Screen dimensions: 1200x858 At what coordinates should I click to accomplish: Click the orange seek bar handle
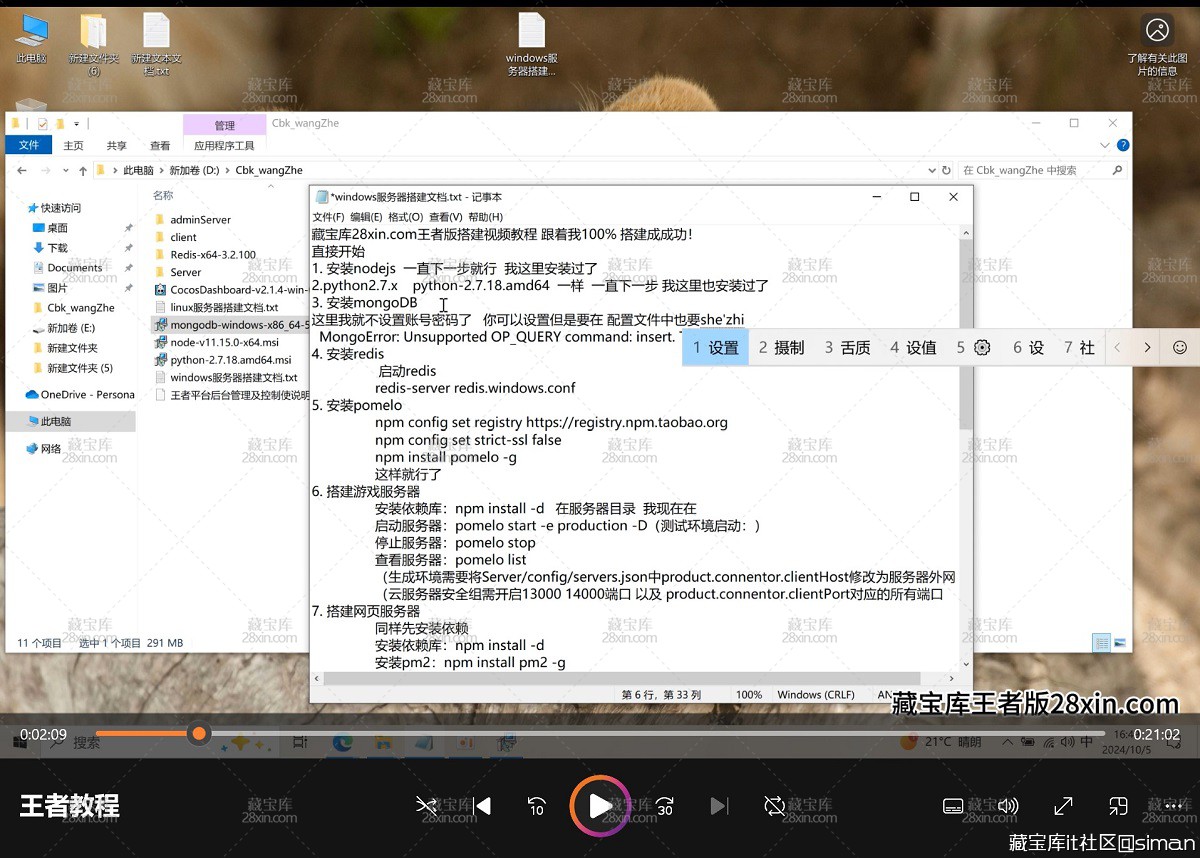point(199,734)
